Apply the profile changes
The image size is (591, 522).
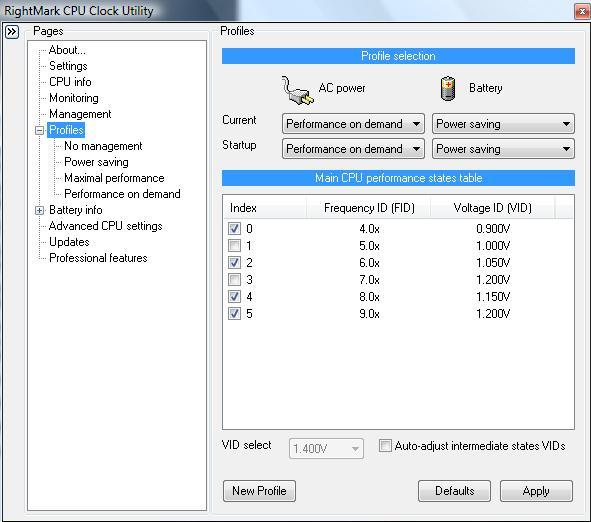pyautogui.click(x=536, y=491)
